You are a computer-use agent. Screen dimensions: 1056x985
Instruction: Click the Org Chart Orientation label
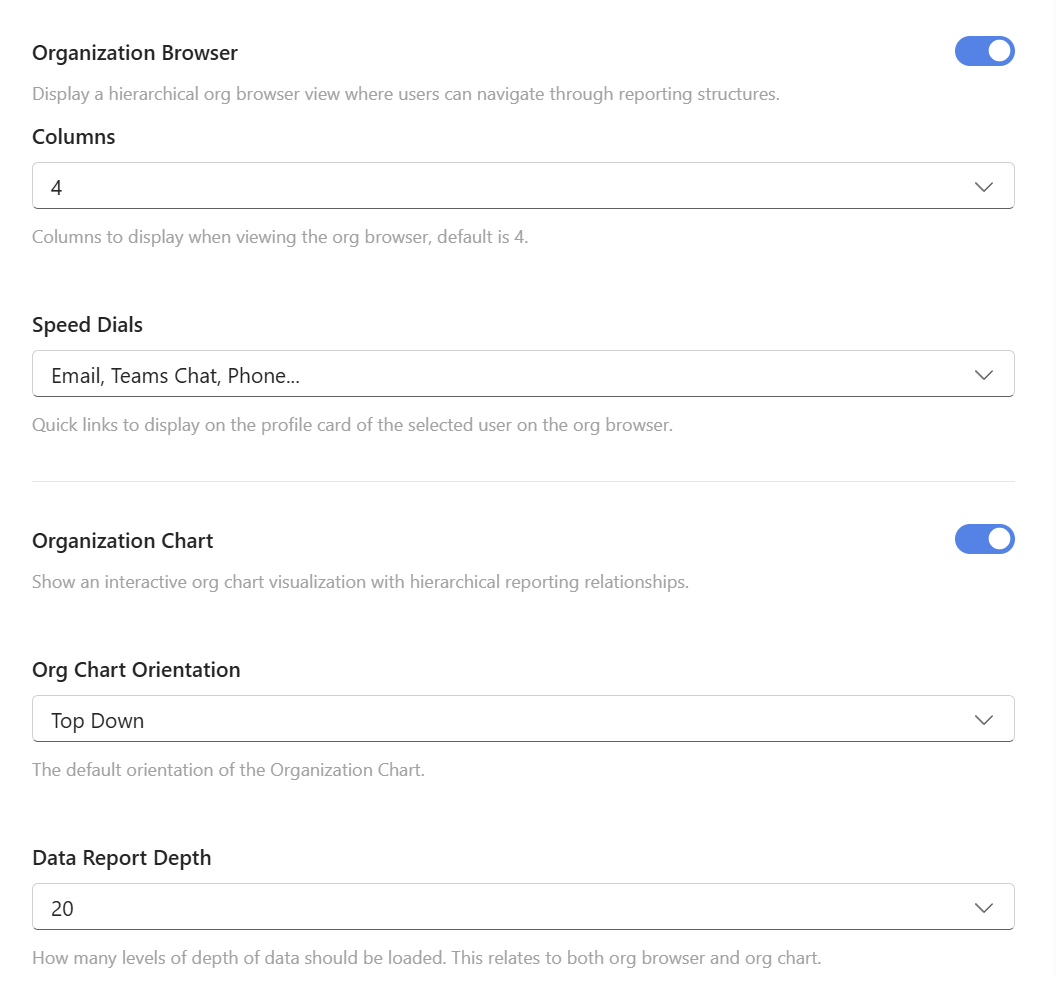point(136,670)
